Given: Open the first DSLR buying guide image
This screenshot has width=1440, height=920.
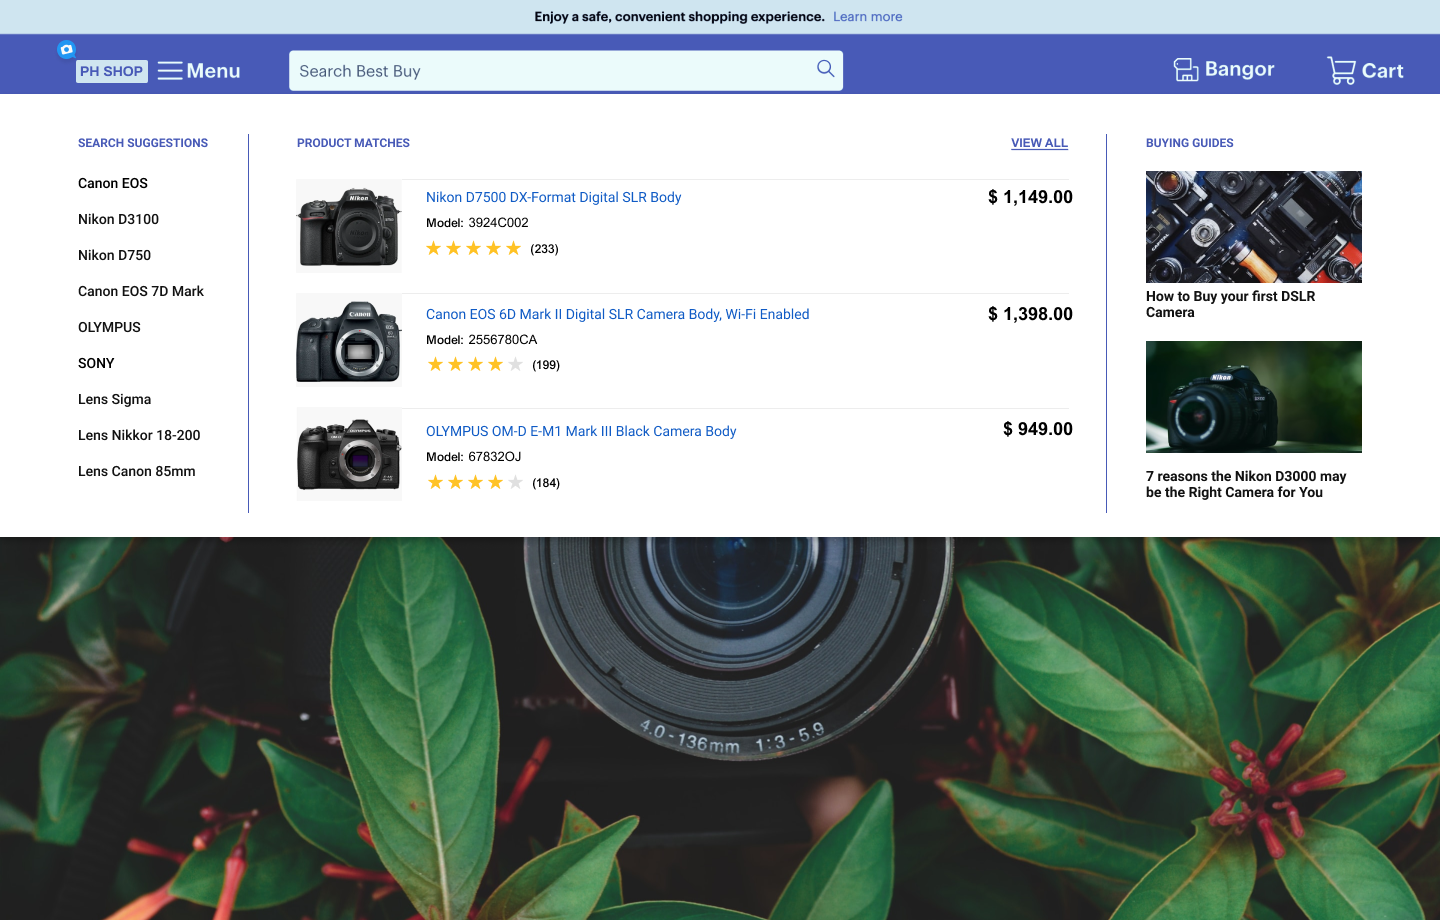Looking at the screenshot, I should pyautogui.click(x=1254, y=227).
